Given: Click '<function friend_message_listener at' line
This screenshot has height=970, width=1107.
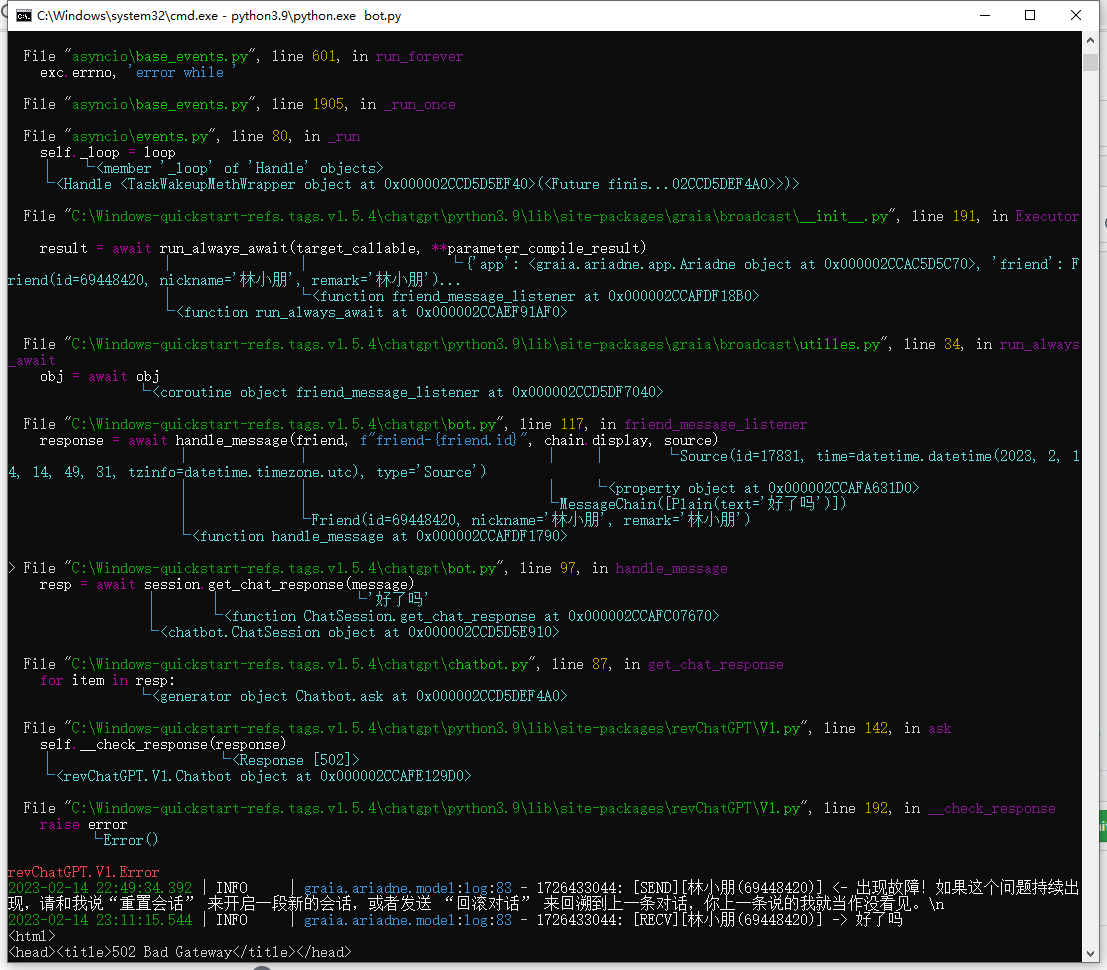Looking at the screenshot, I should click(535, 297).
